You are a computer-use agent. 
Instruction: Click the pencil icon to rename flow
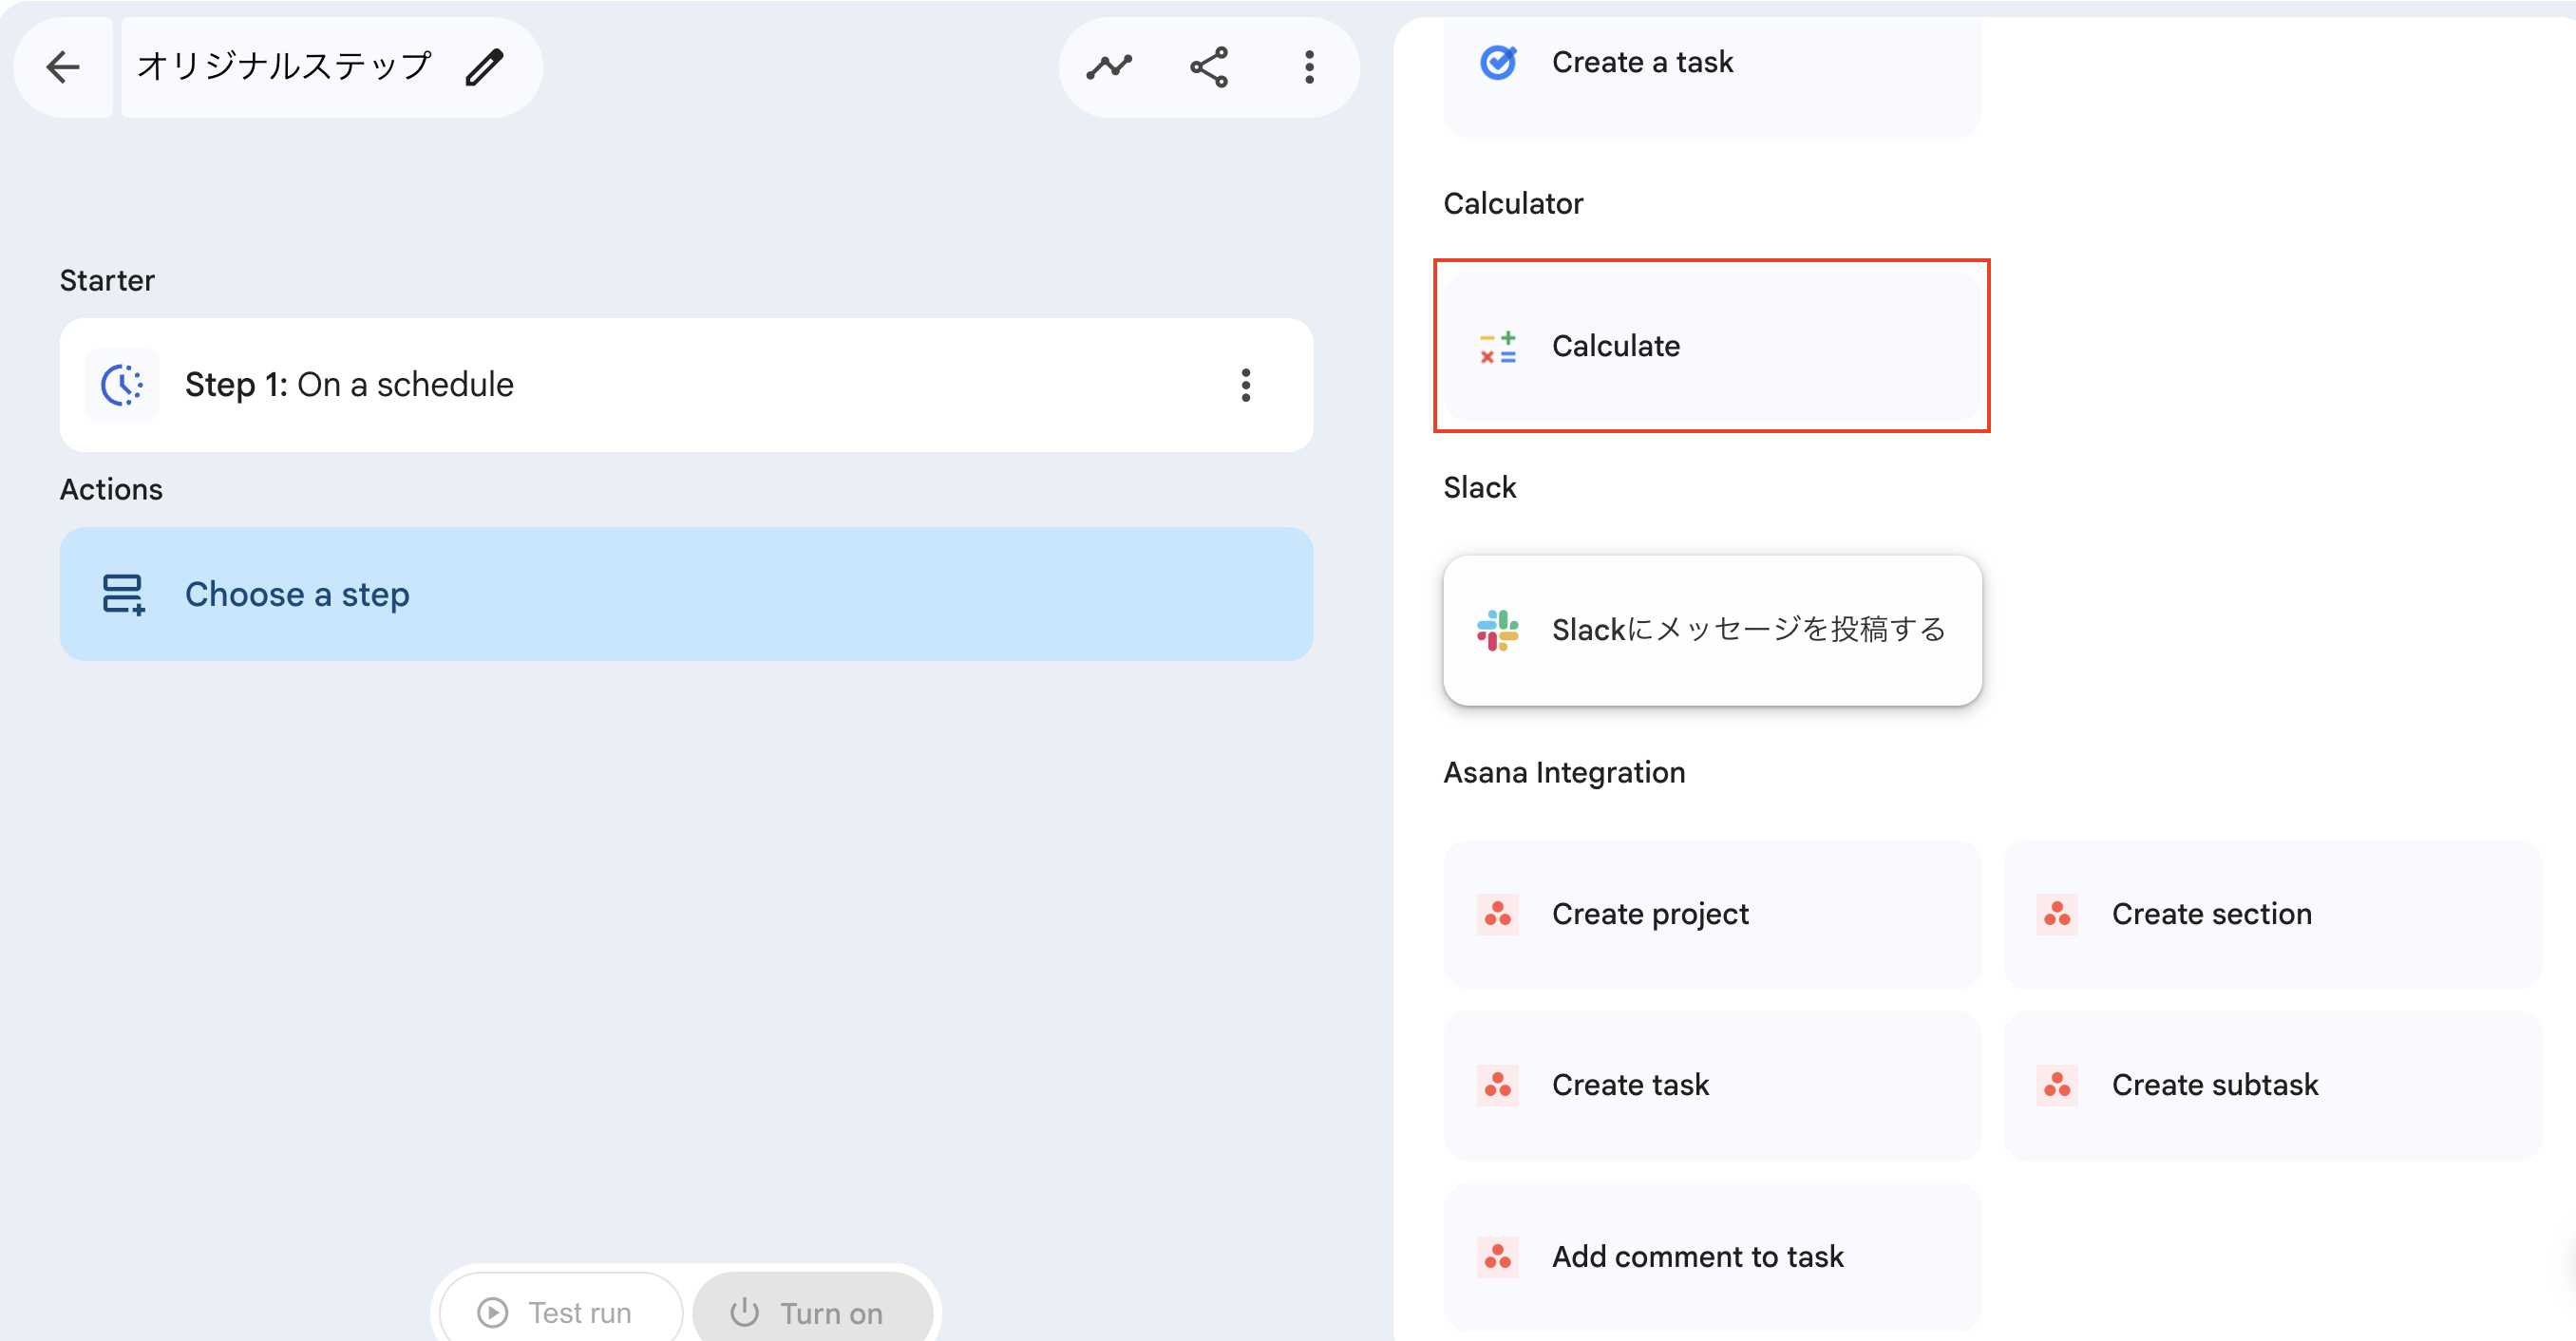[485, 67]
